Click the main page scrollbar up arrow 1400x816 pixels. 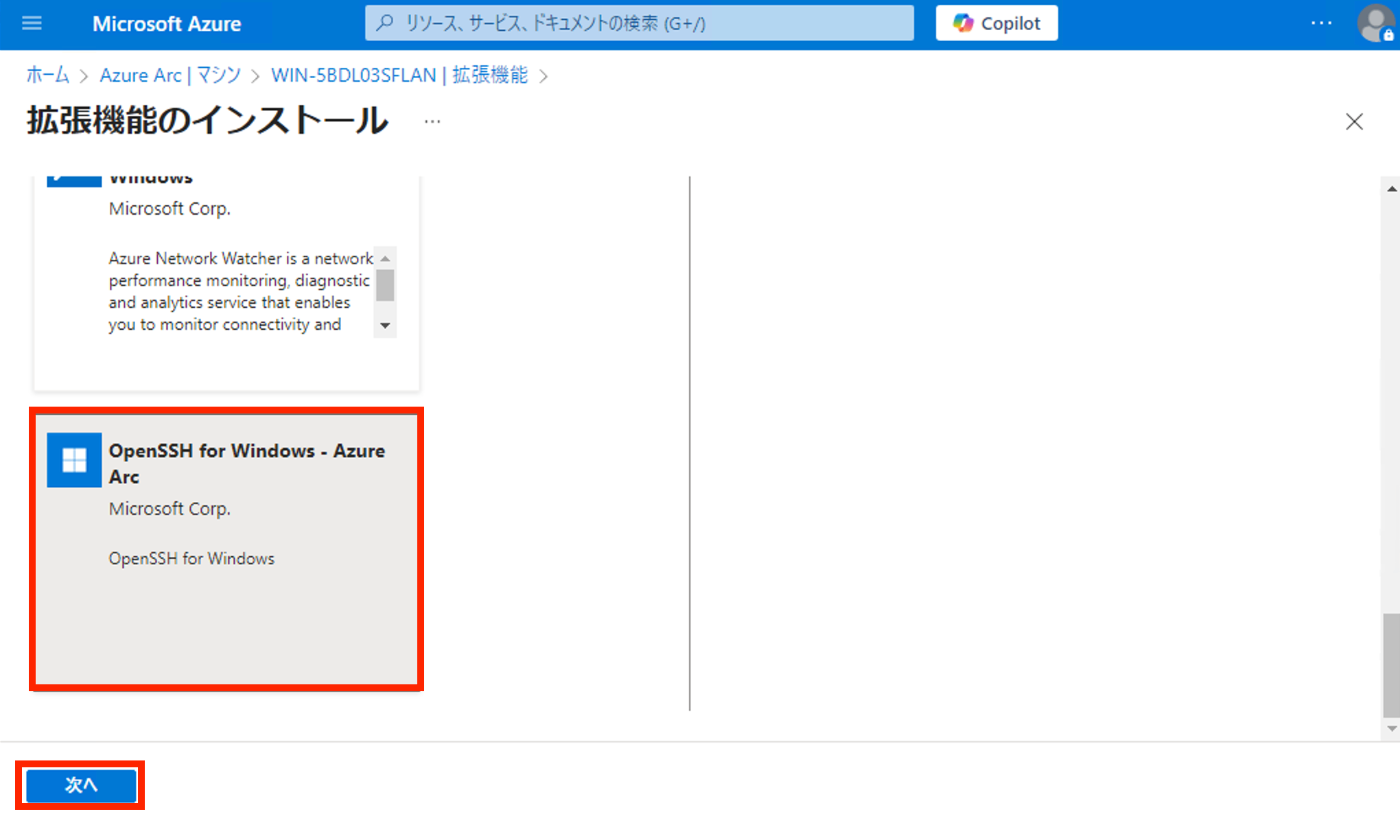click(x=1391, y=189)
